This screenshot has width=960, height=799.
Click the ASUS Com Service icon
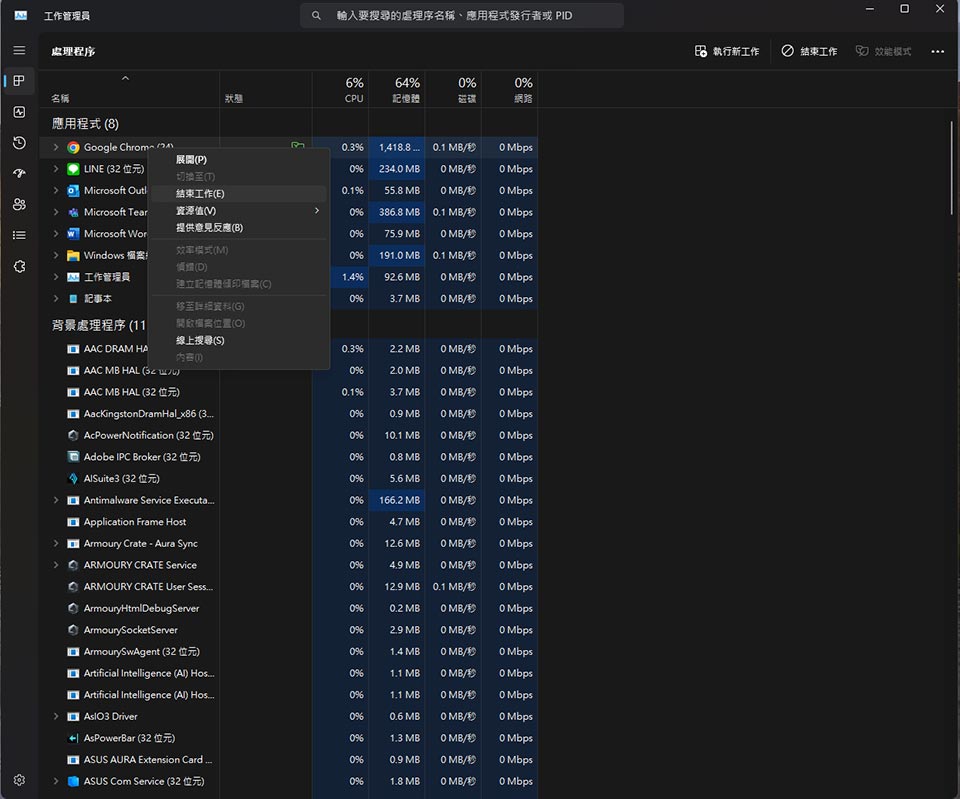[73, 781]
